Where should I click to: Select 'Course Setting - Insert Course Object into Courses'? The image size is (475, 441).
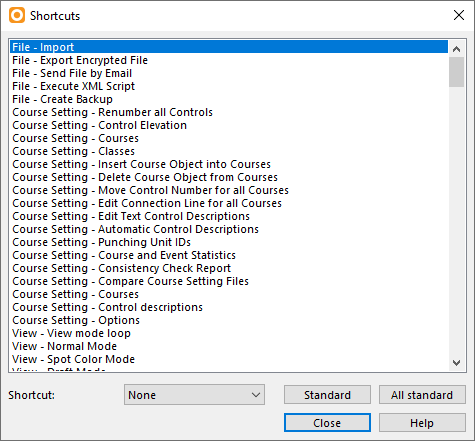[x=229, y=164]
